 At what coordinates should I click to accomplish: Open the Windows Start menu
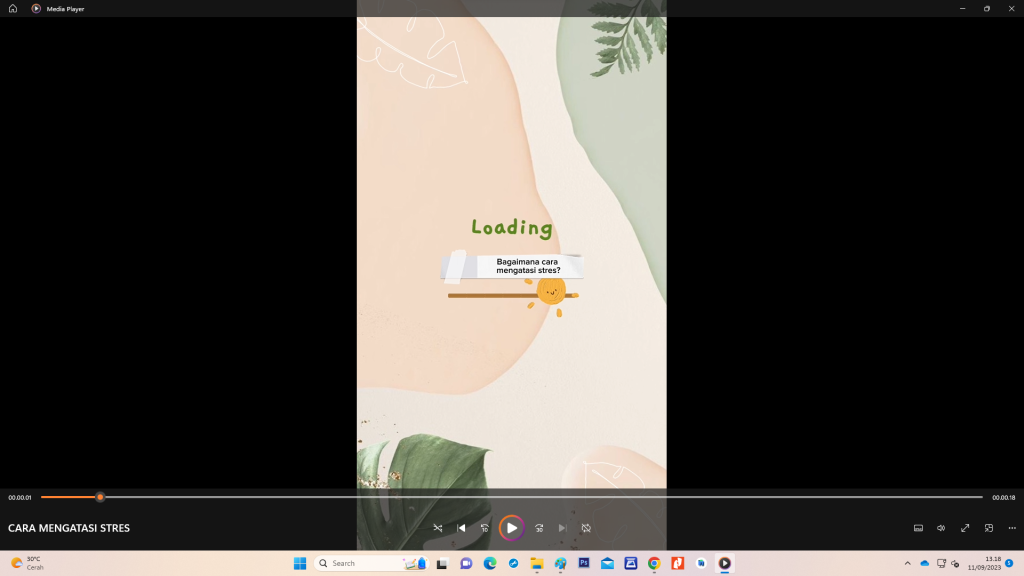click(x=300, y=563)
